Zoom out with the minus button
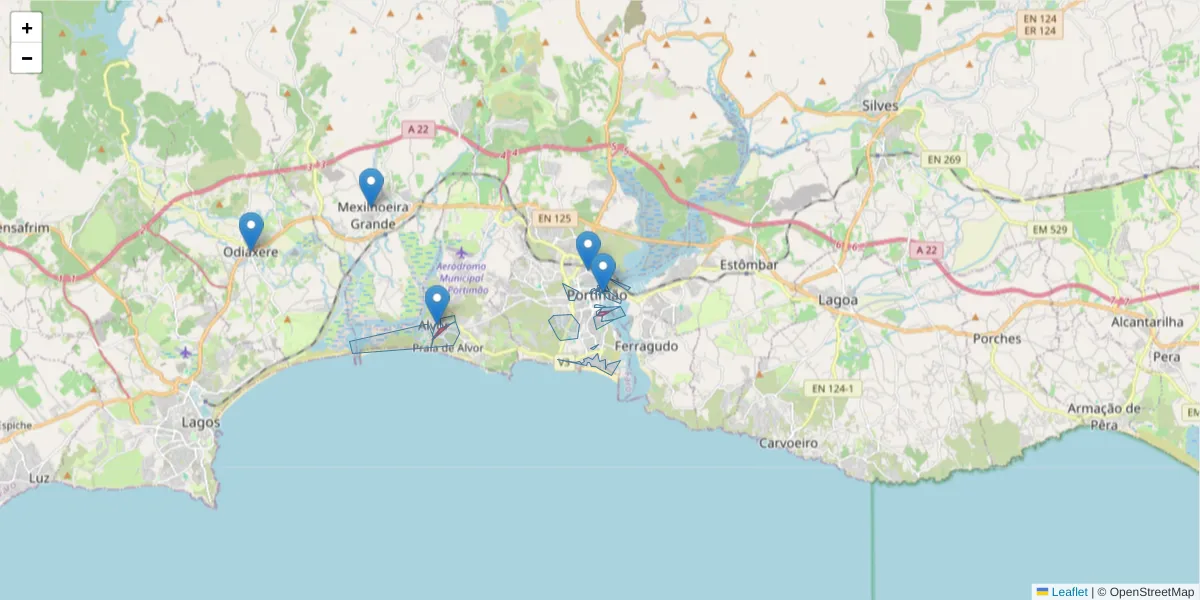Image resolution: width=1200 pixels, height=600 pixels. (x=27, y=58)
